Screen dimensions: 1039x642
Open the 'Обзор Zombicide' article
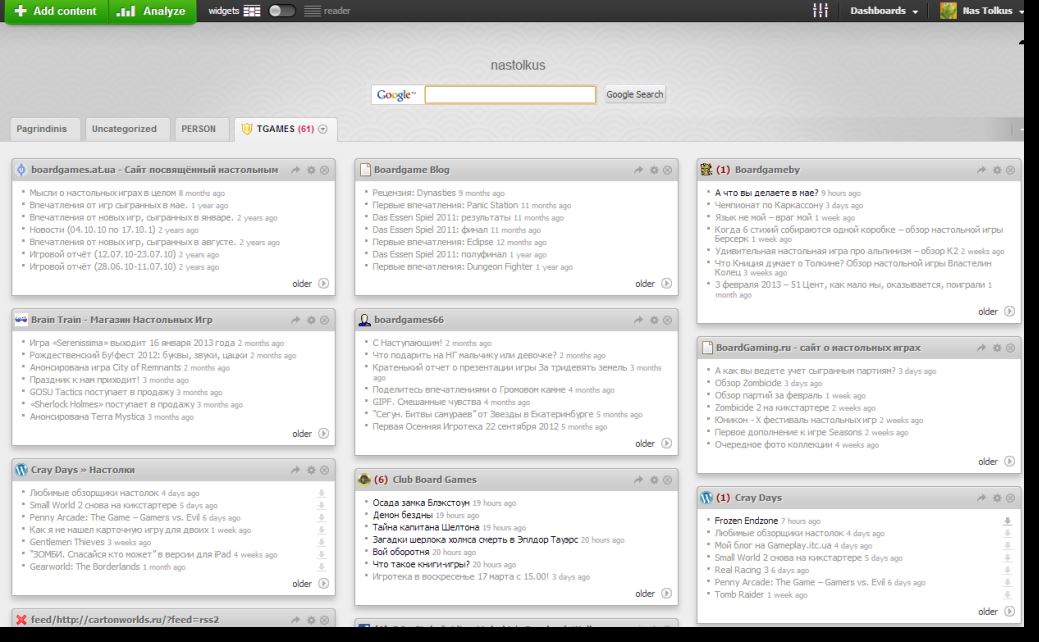pyautogui.click(x=748, y=383)
